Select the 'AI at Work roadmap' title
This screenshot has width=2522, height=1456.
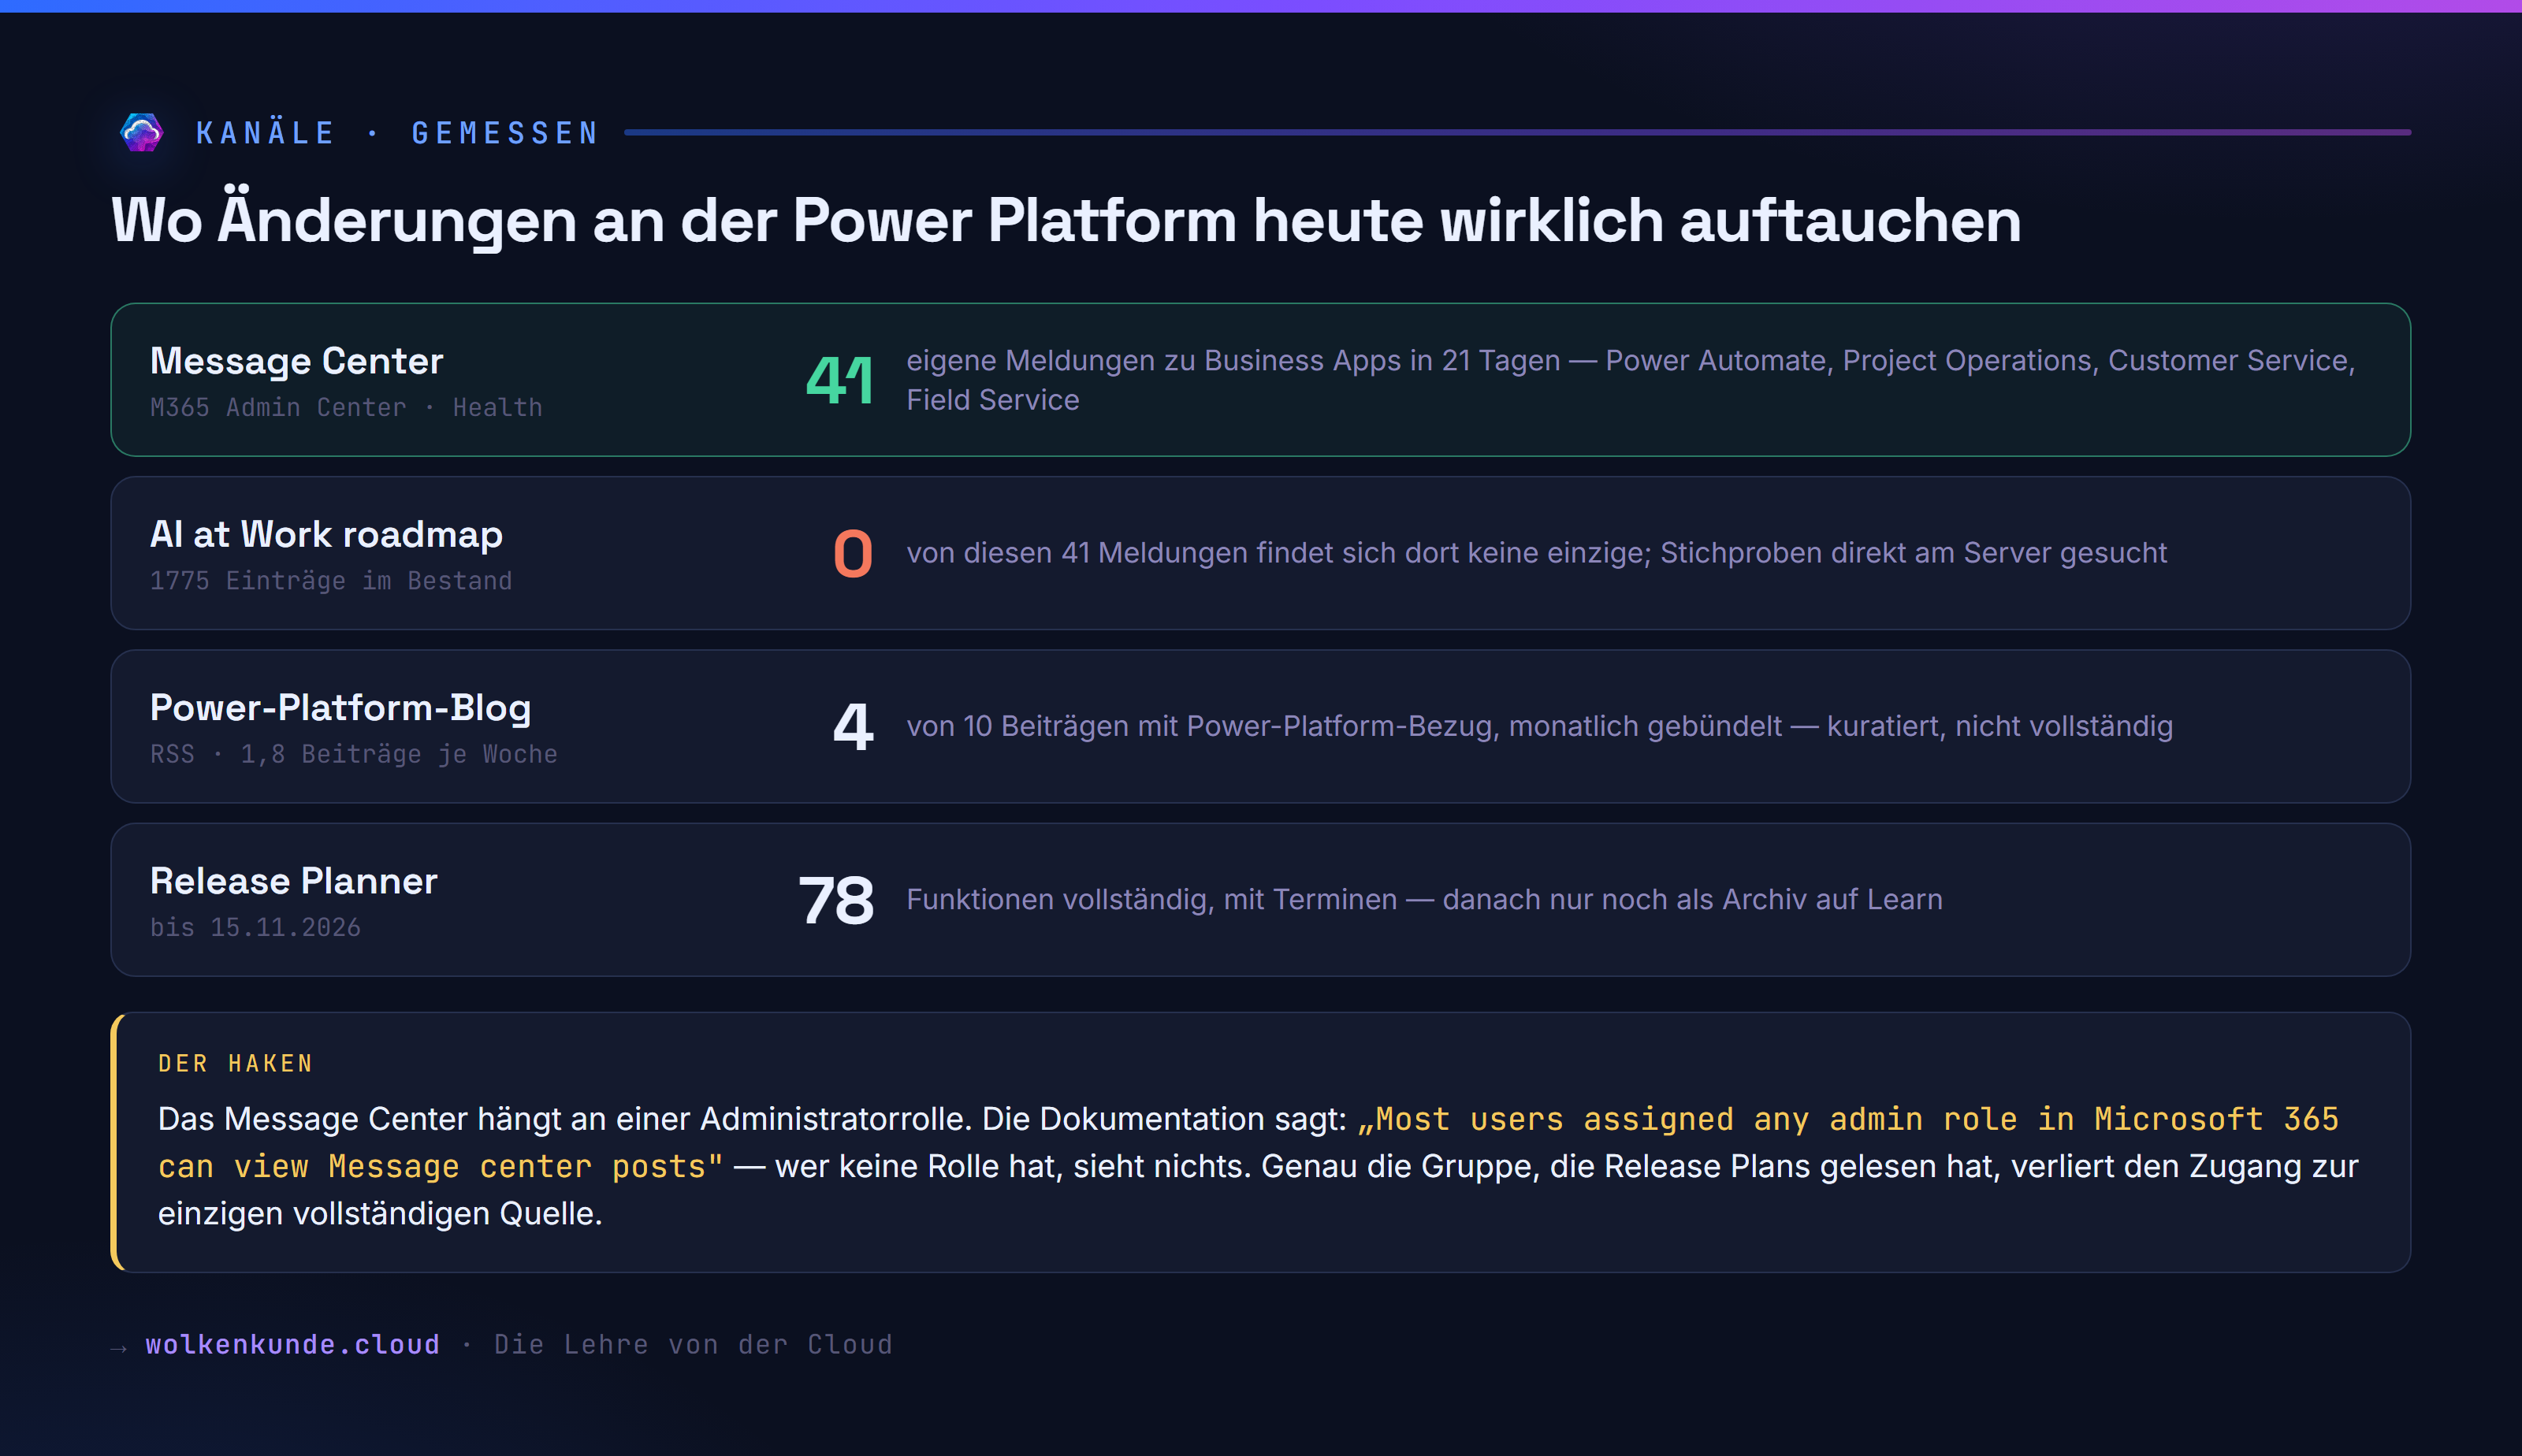point(326,534)
